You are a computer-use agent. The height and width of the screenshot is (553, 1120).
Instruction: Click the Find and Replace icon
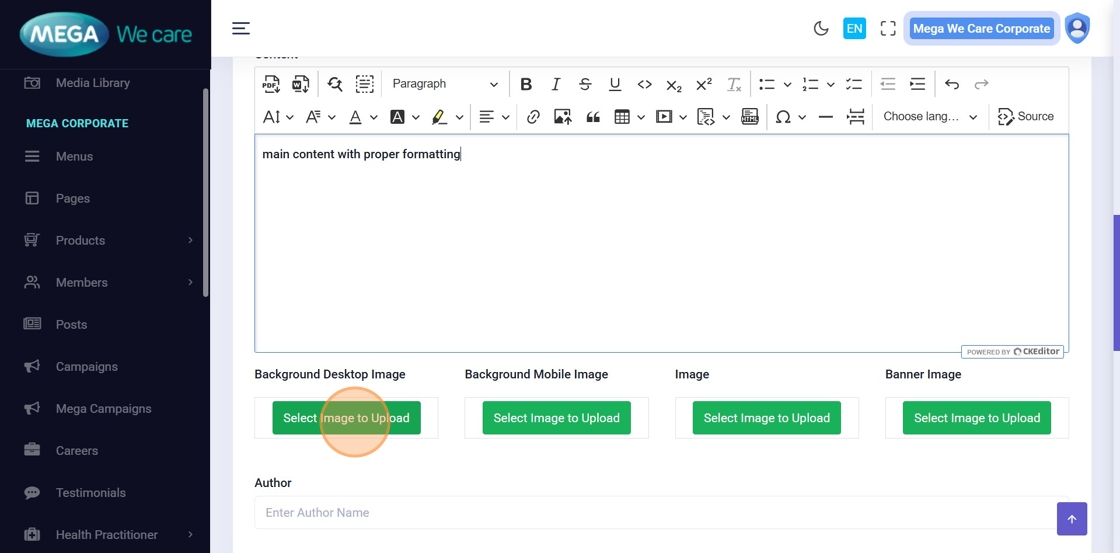click(335, 84)
